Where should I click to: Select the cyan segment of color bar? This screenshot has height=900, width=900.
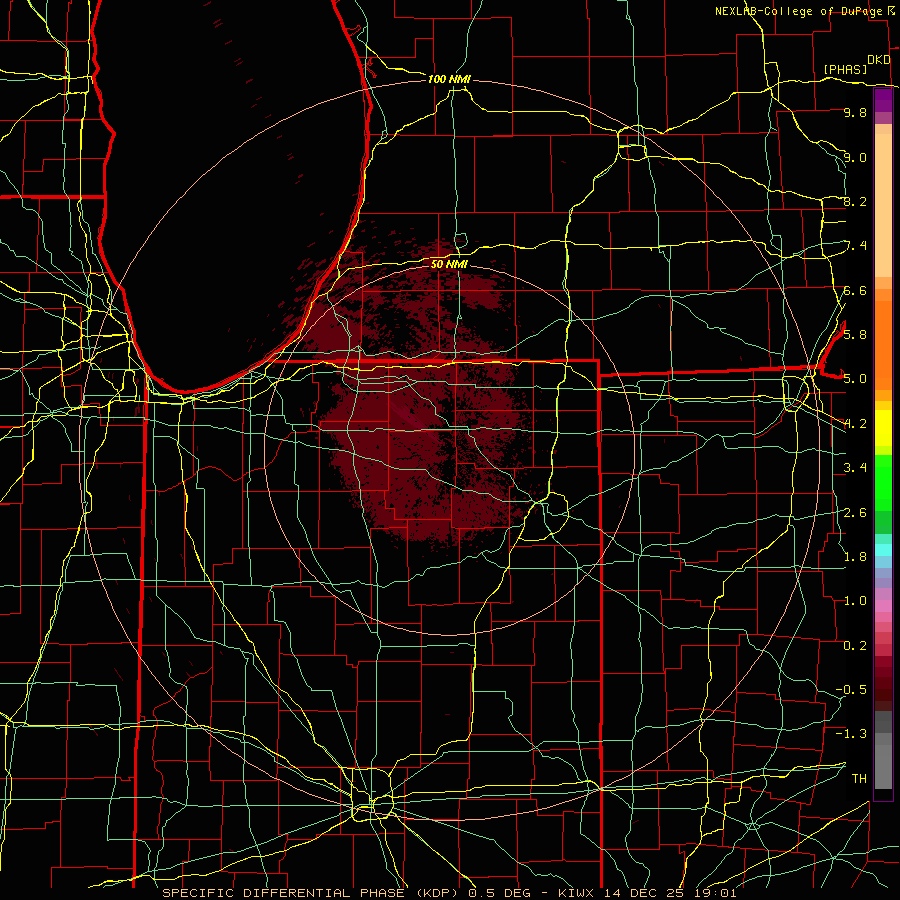click(883, 550)
